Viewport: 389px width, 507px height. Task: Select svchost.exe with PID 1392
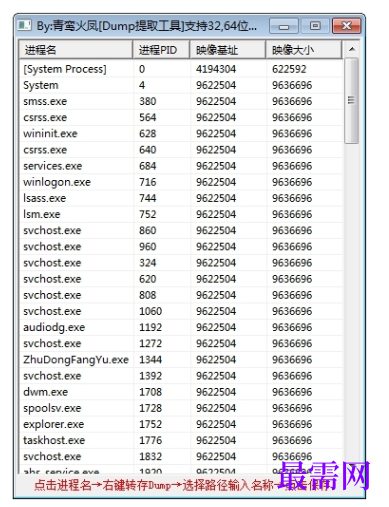click(x=181, y=376)
